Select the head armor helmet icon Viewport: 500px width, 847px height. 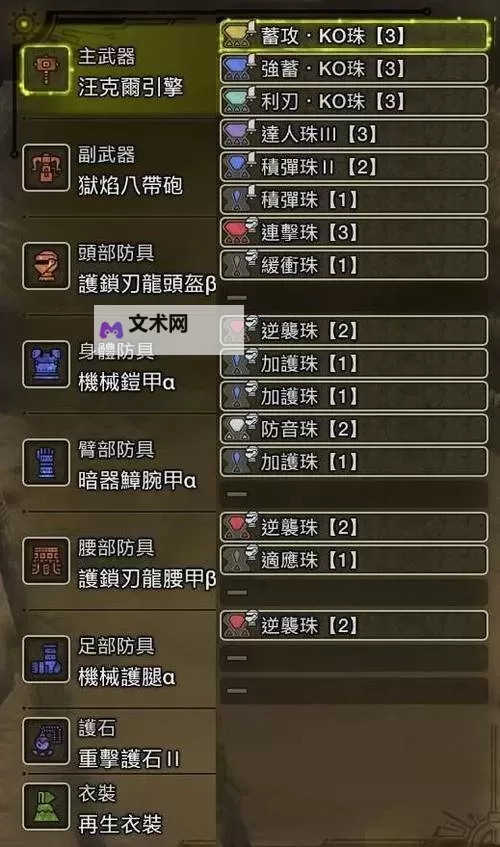tap(46, 266)
